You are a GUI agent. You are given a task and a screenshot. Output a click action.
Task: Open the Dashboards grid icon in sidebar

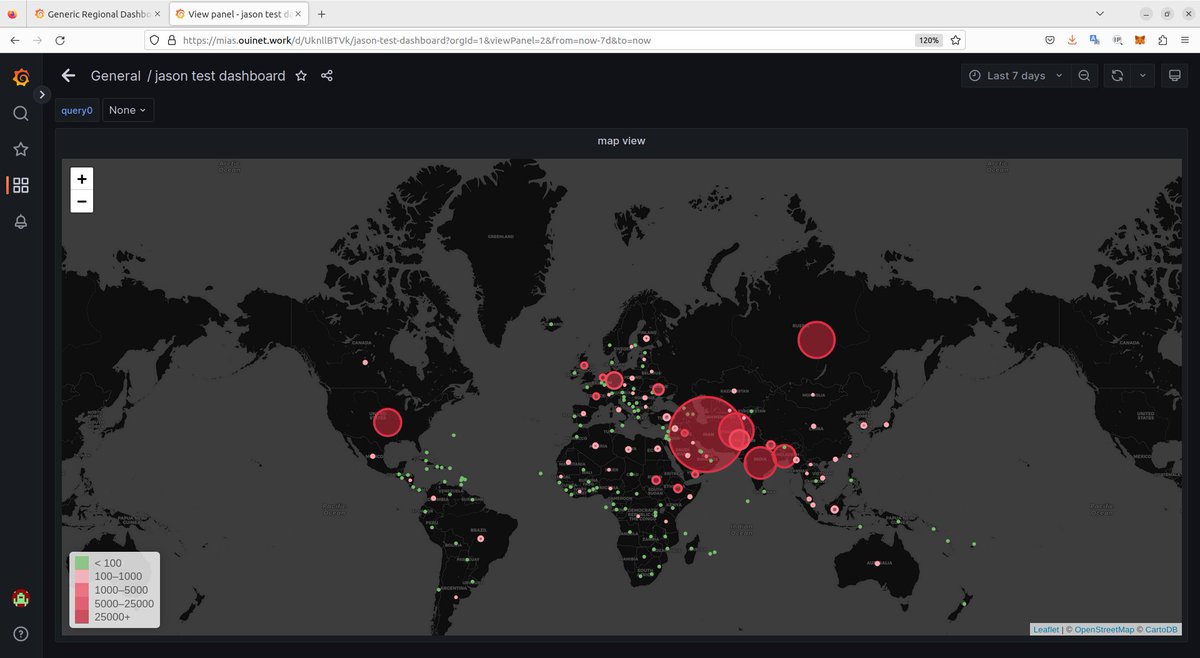click(21, 185)
